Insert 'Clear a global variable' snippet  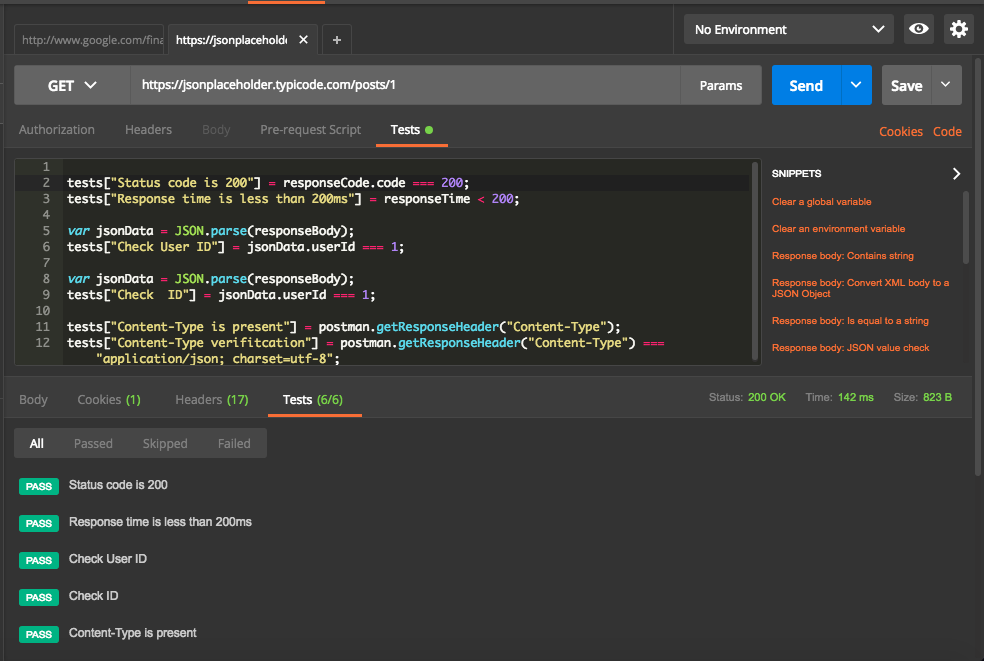[x=821, y=202]
